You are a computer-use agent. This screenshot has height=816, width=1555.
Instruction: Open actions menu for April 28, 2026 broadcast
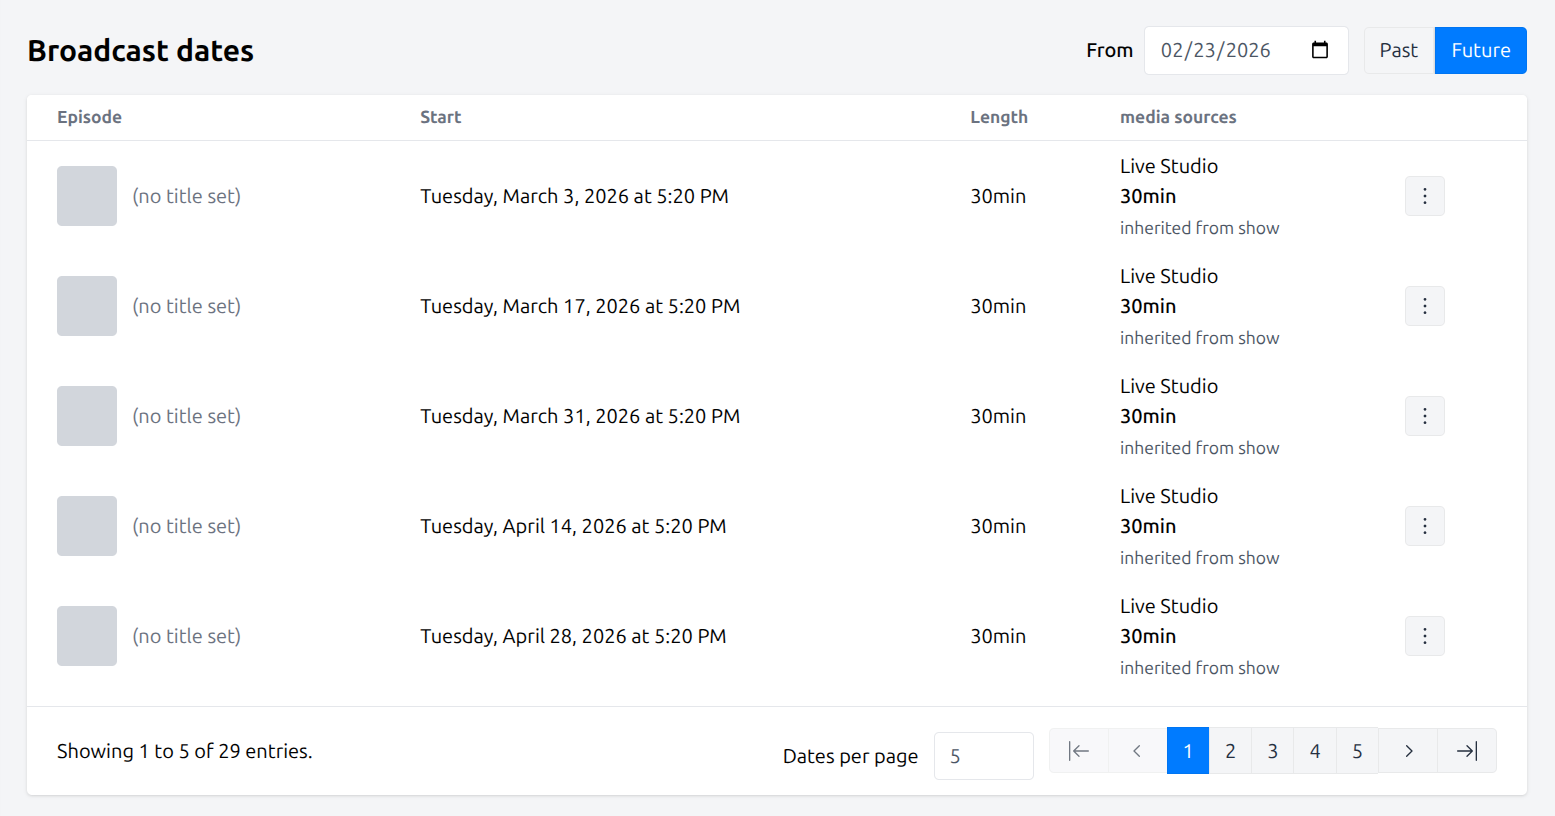pos(1425,636)
